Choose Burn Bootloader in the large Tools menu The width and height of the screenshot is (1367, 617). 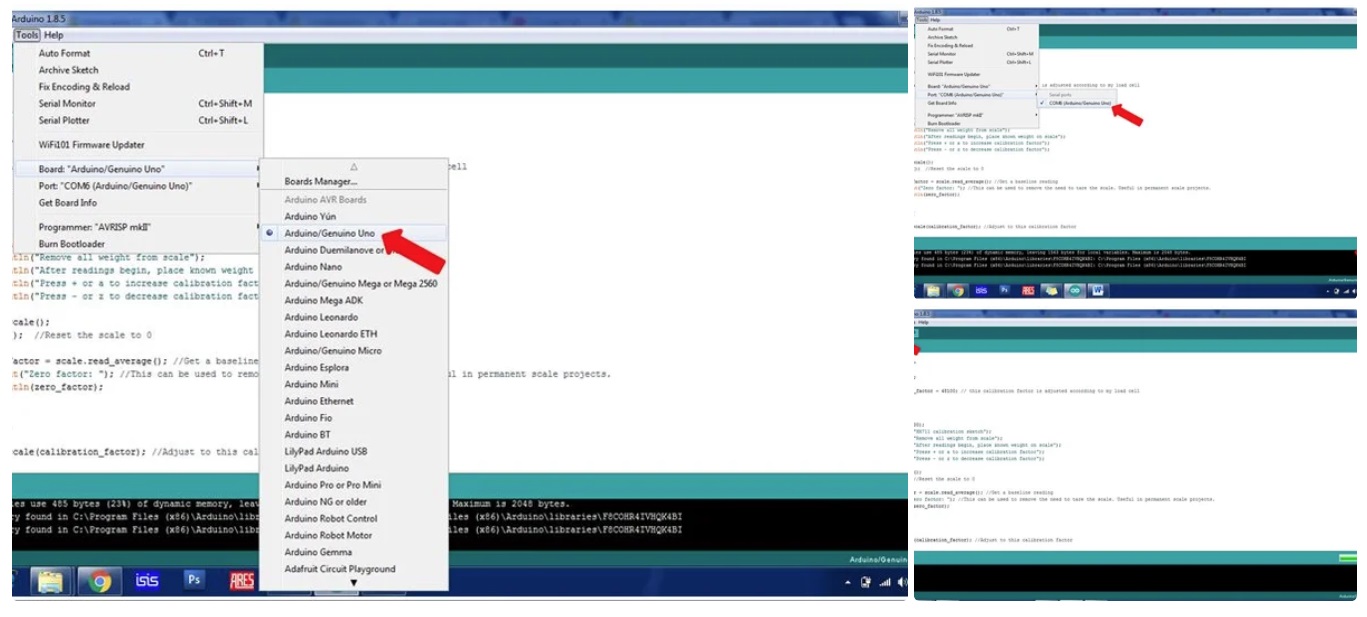tap(138, 244)
